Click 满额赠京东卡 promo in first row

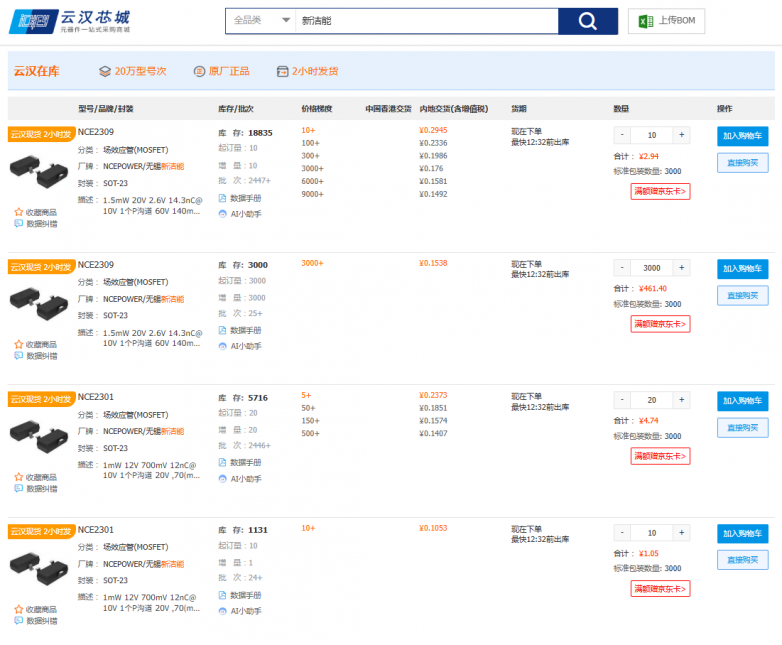[660, 191]
